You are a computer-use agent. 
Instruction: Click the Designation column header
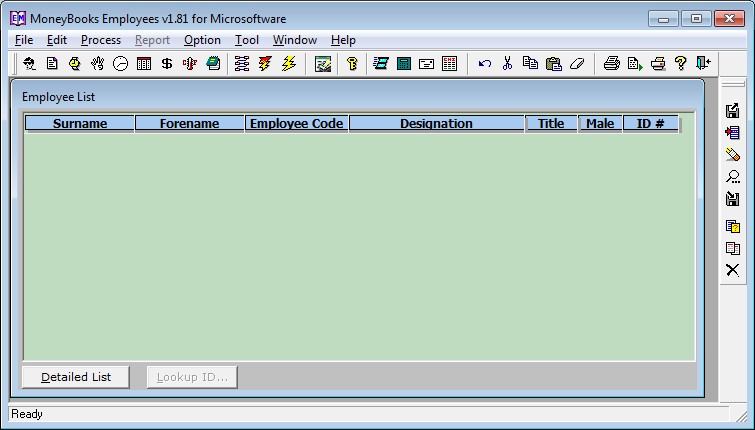(436, 124)
